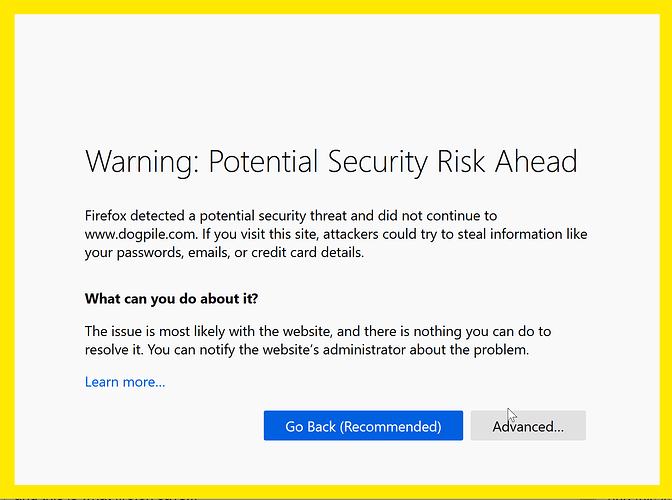Screen dimensions: 672x500
Task: Click the yellow border along the bottom
Action: point(336,490)
